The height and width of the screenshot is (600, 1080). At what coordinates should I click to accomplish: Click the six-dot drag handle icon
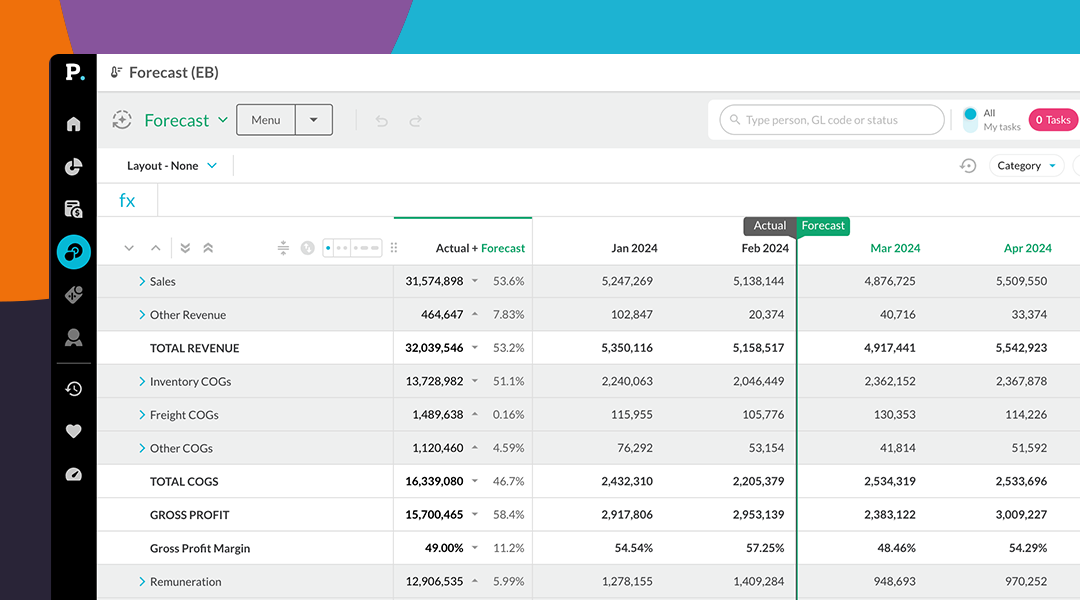click(394, 248)
